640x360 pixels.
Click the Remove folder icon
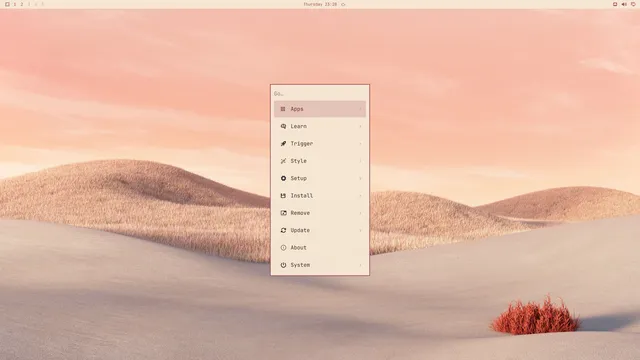[x=283, y=213]
